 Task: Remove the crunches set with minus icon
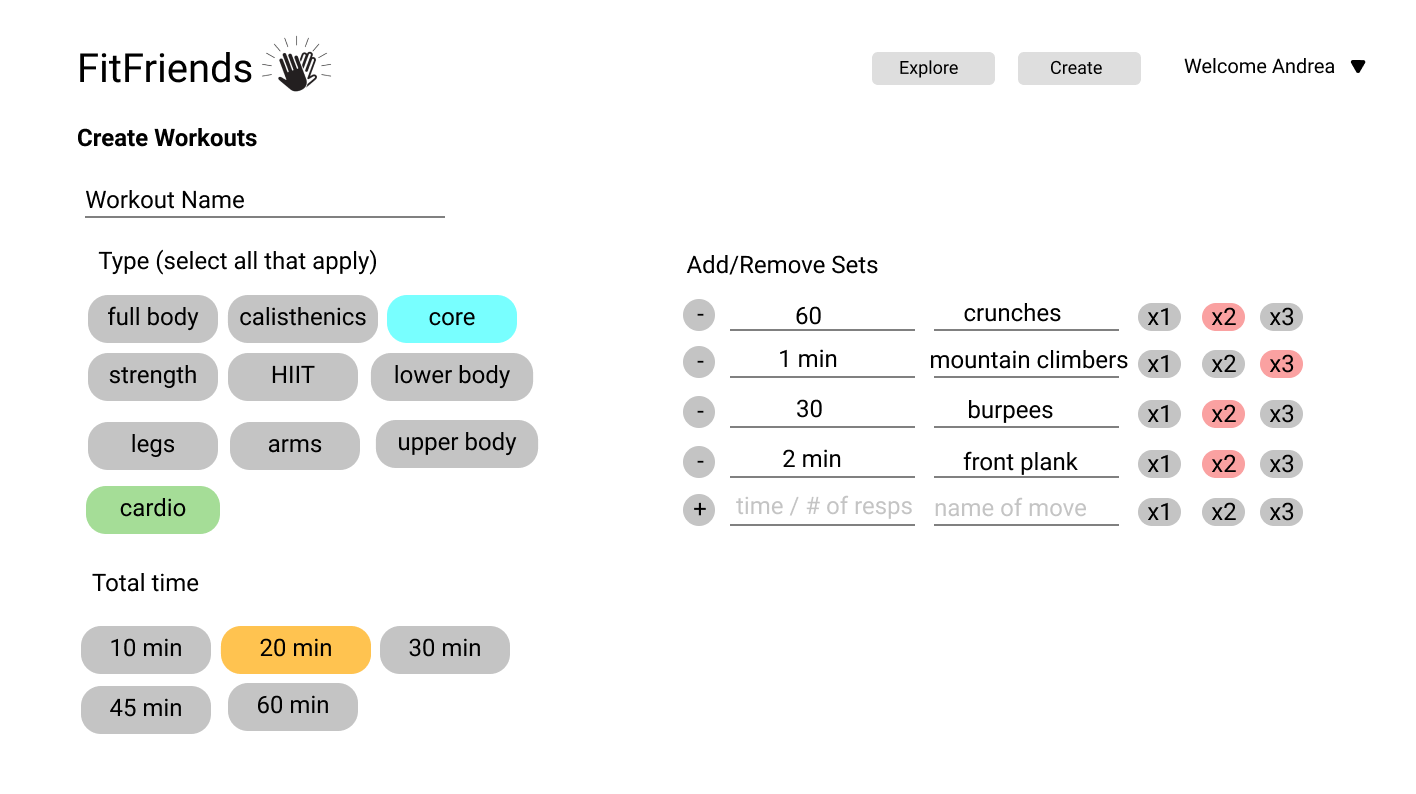click(x=699, y=315)
